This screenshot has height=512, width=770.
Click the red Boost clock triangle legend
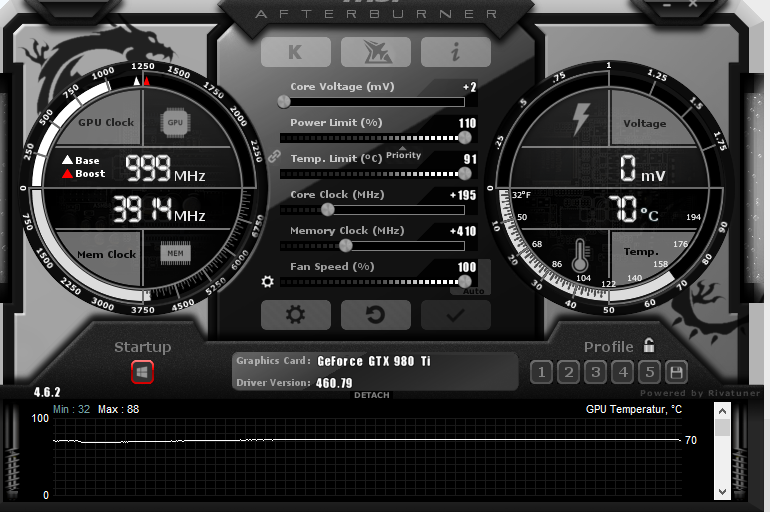point(67,173)
